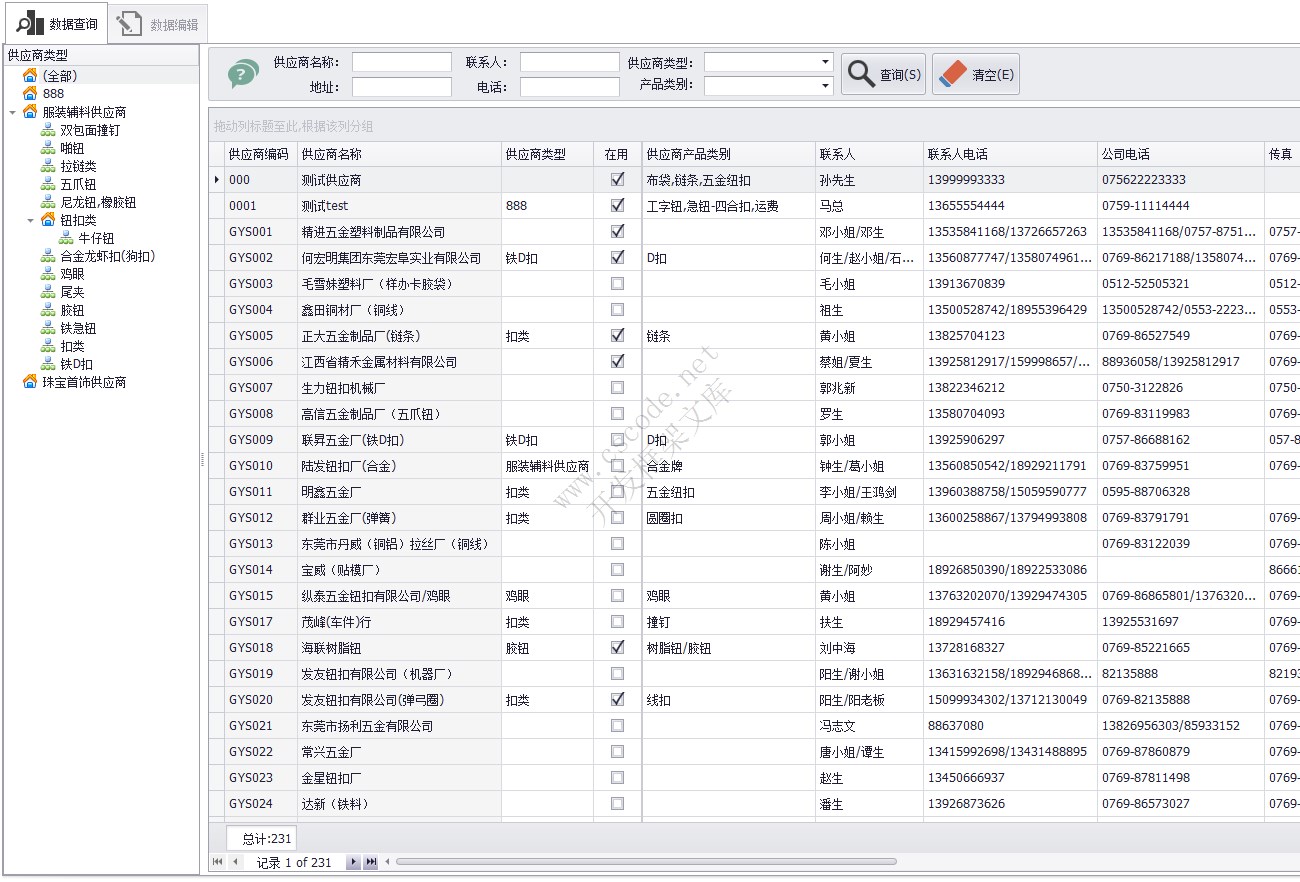The height and width of the screenshot is (882, 1300).
Task: Click row indicator arrow of row 000
Action: (217, 180)
